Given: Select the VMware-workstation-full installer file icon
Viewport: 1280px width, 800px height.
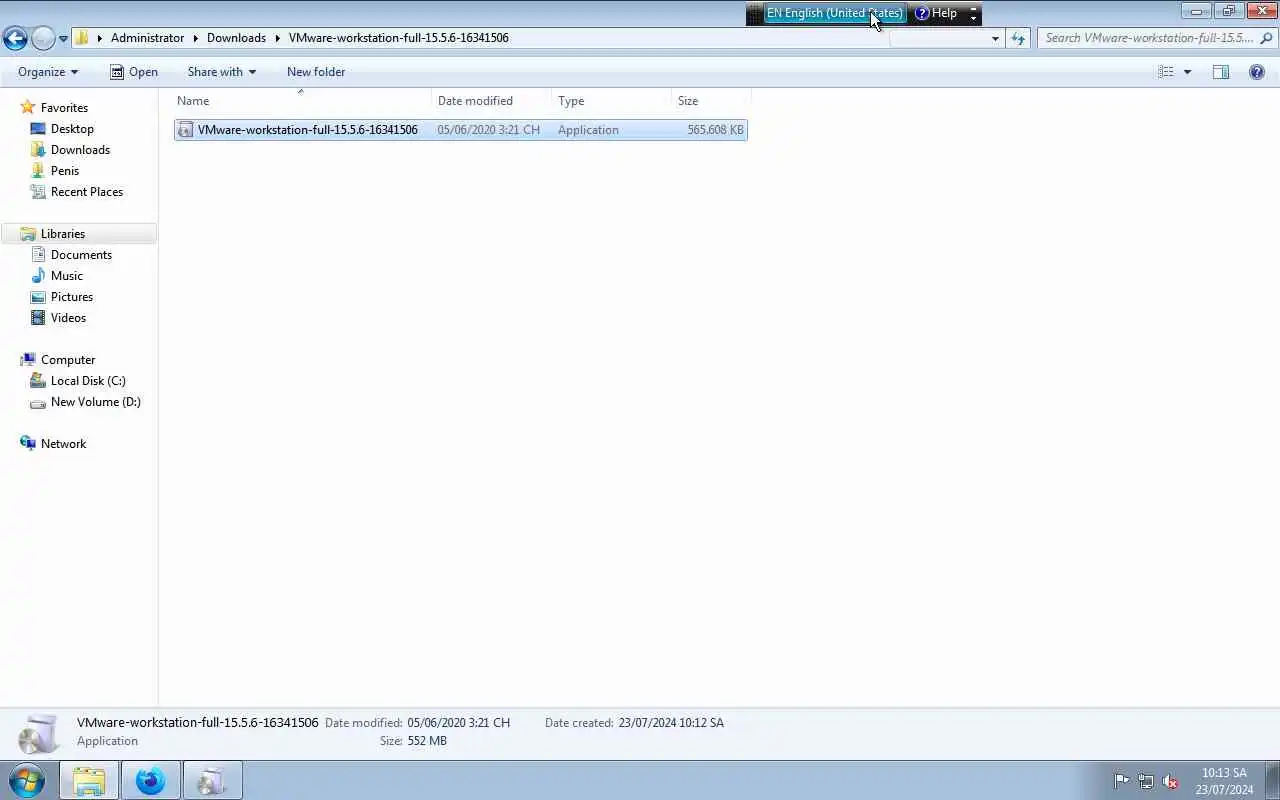Looking at the screenshot, I should [x=185, y=130].
